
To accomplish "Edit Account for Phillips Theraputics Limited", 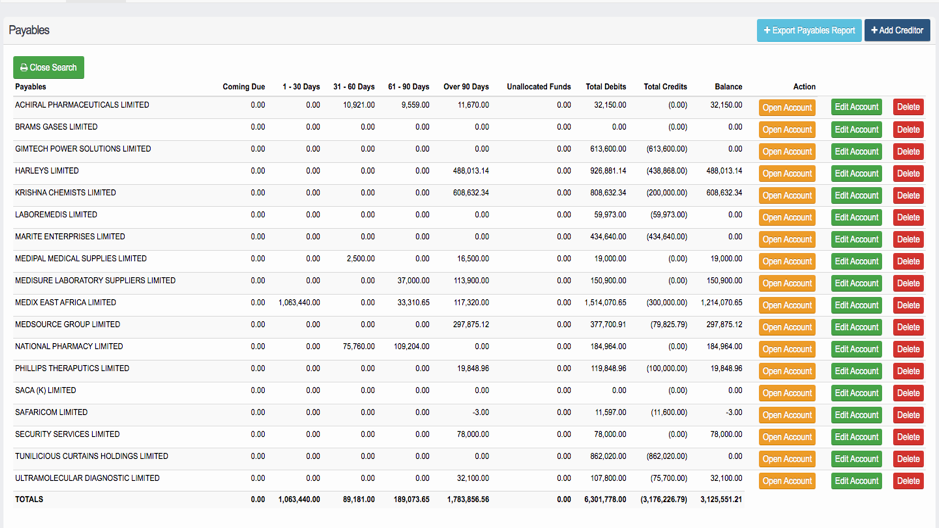I will point(856,371).
